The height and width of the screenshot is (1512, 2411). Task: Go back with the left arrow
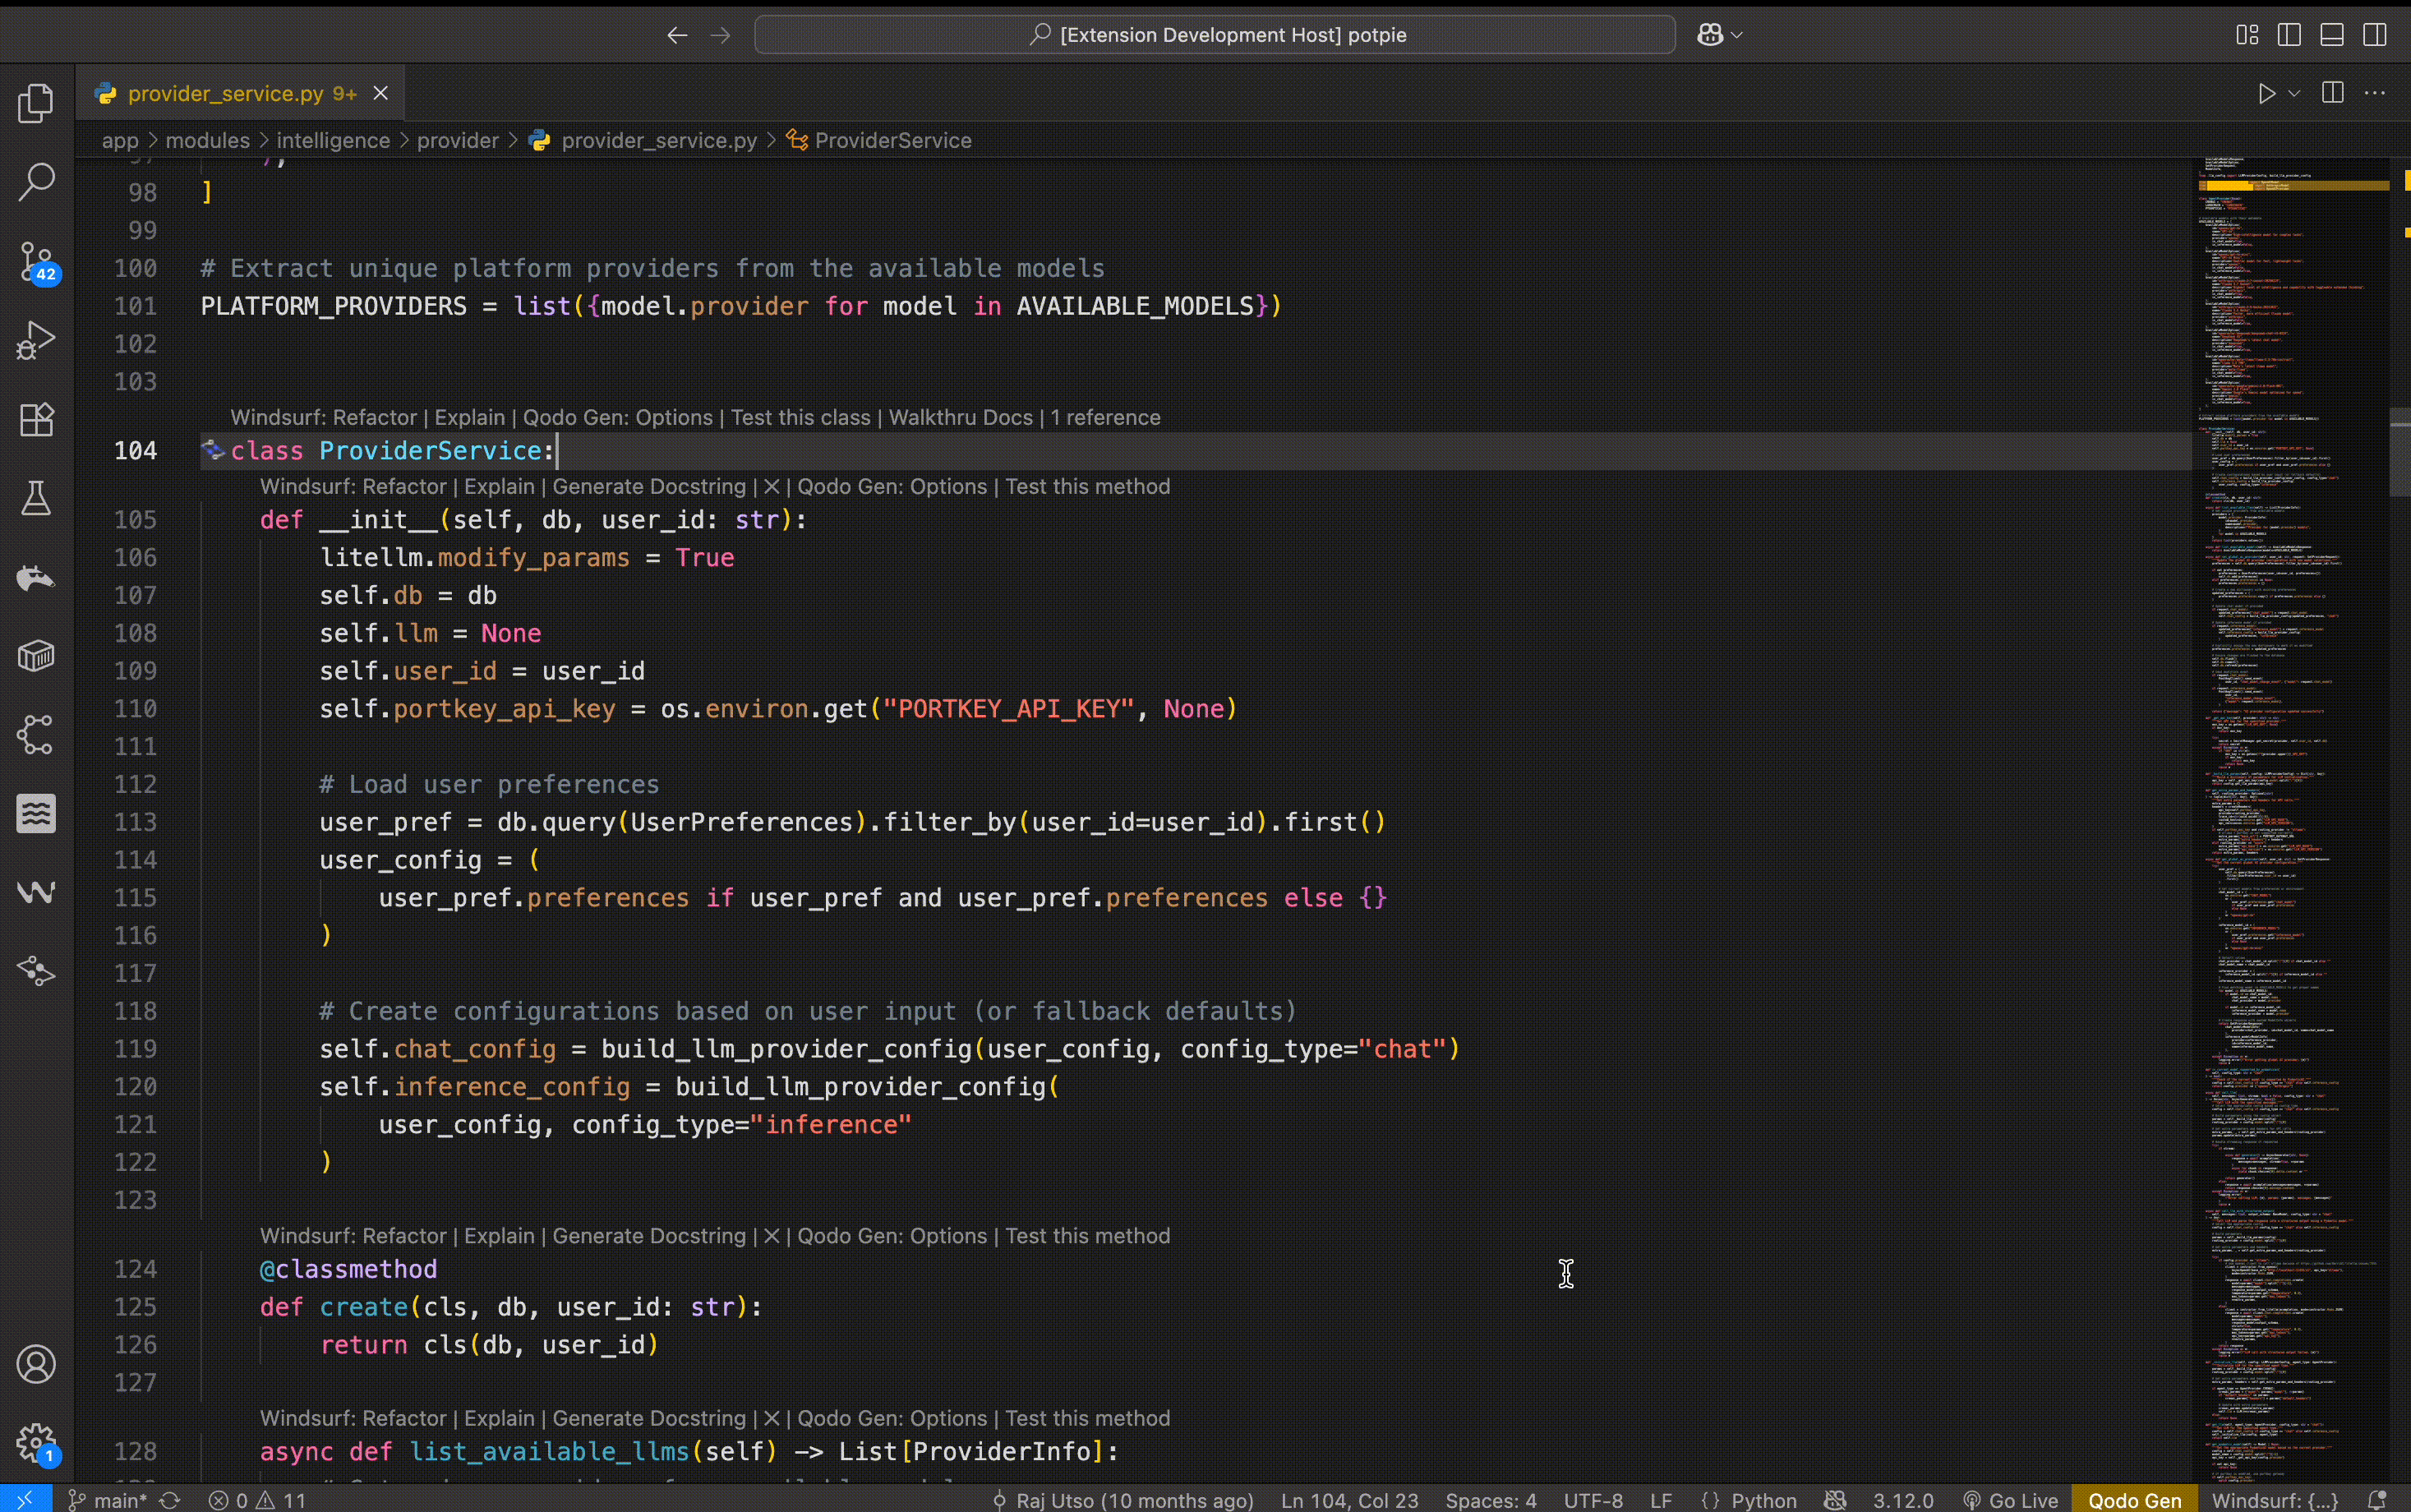pos(677,35)
